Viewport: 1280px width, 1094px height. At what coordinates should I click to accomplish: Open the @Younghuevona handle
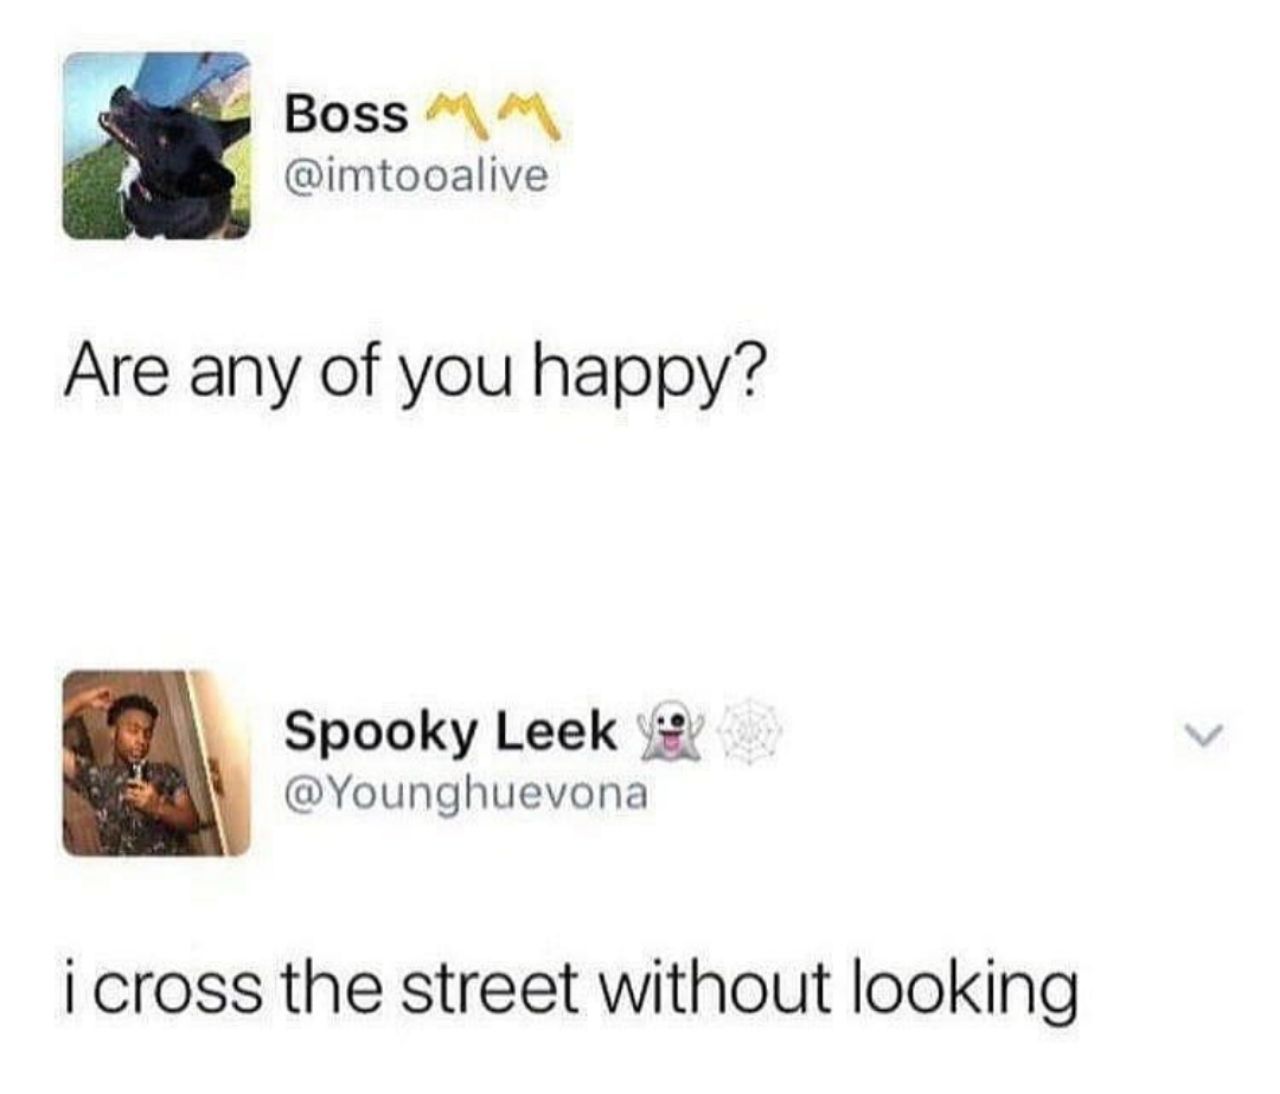[466, 794]
